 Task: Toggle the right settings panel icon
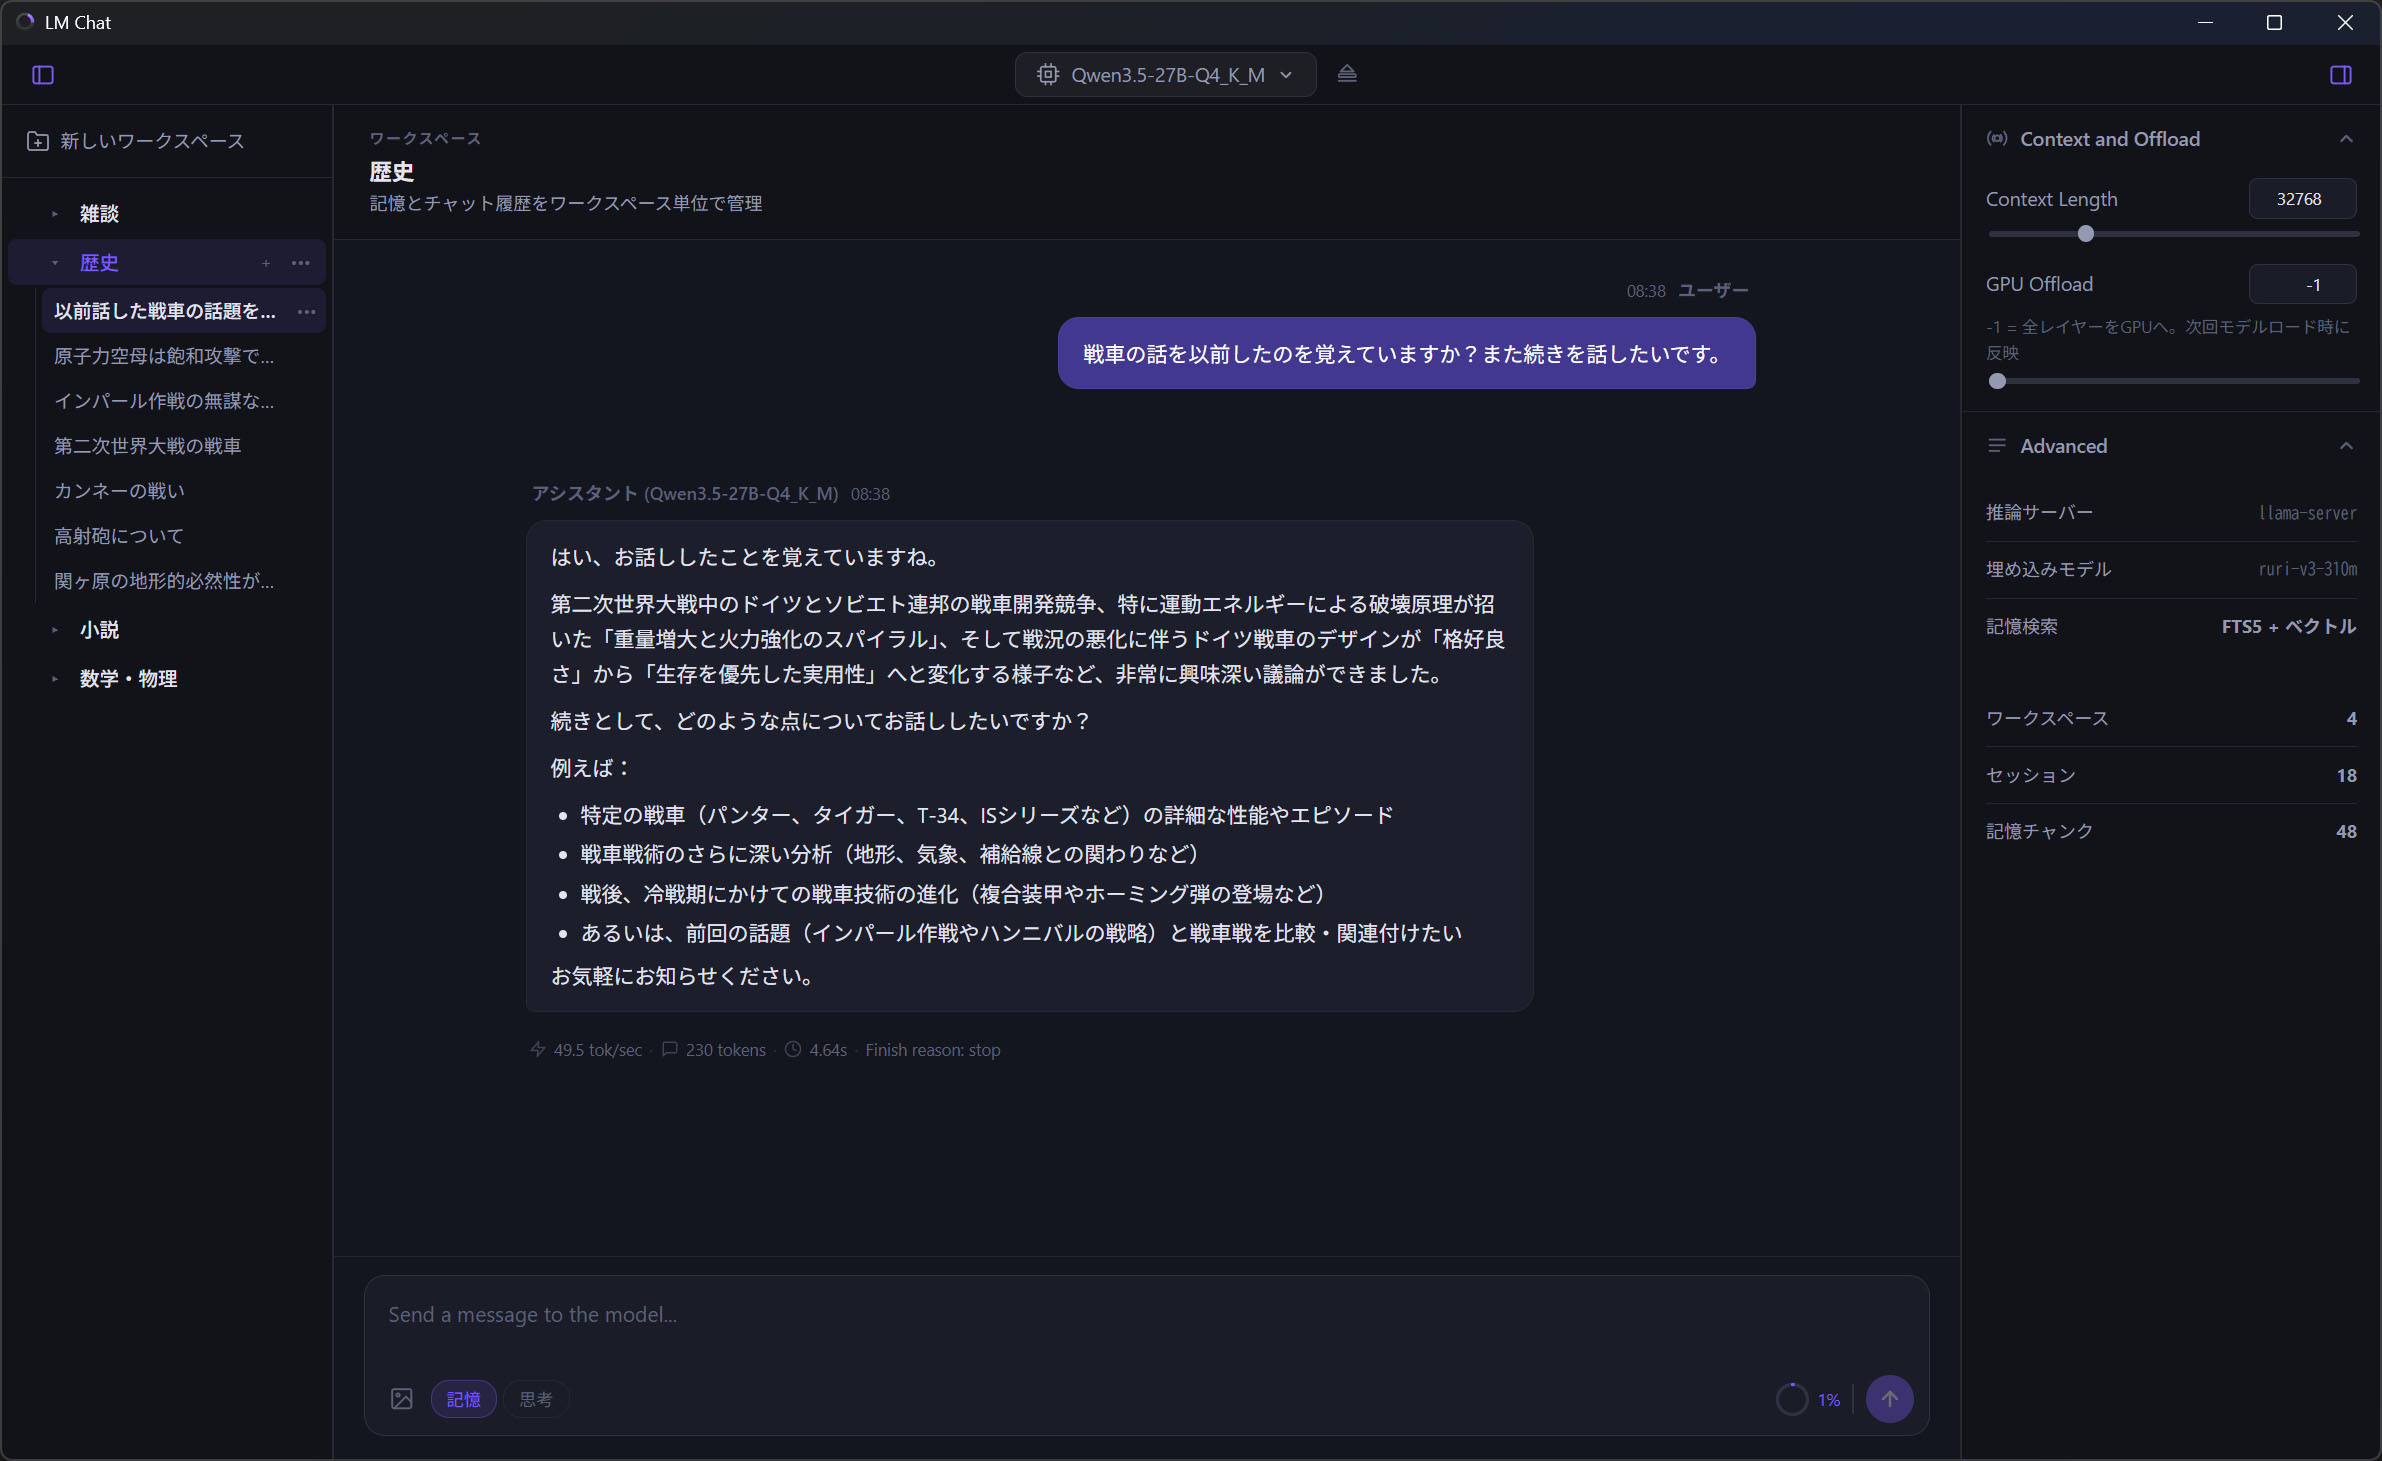tap(2340, 75)
